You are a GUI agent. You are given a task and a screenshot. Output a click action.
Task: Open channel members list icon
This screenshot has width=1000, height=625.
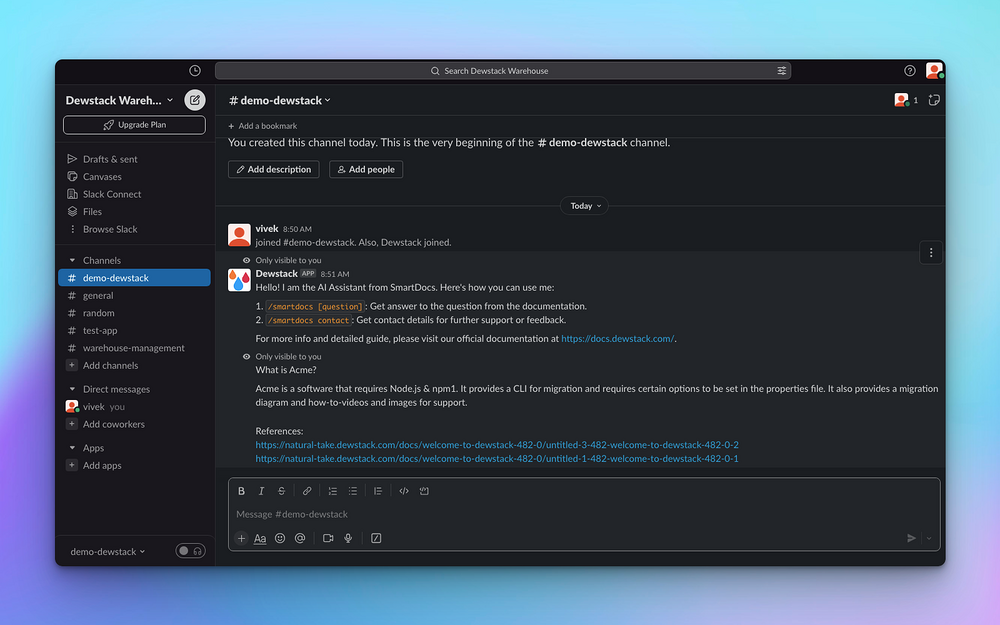[x=906, y=100]
